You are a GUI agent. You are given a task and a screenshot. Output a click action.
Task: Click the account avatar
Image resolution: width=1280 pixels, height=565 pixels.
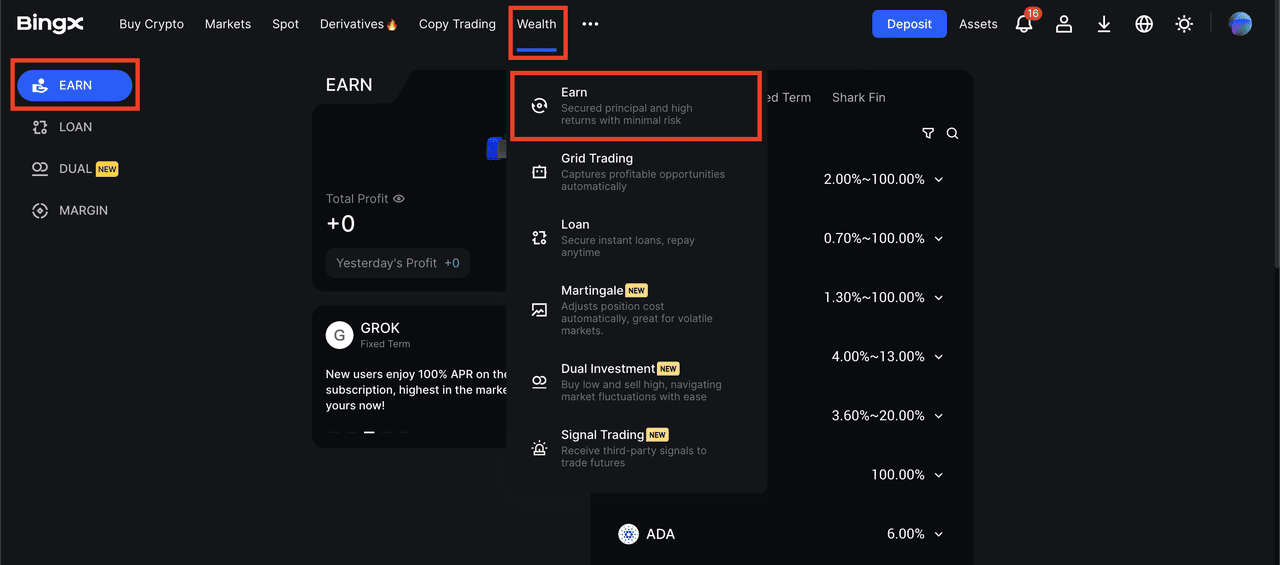(1240, 24)
